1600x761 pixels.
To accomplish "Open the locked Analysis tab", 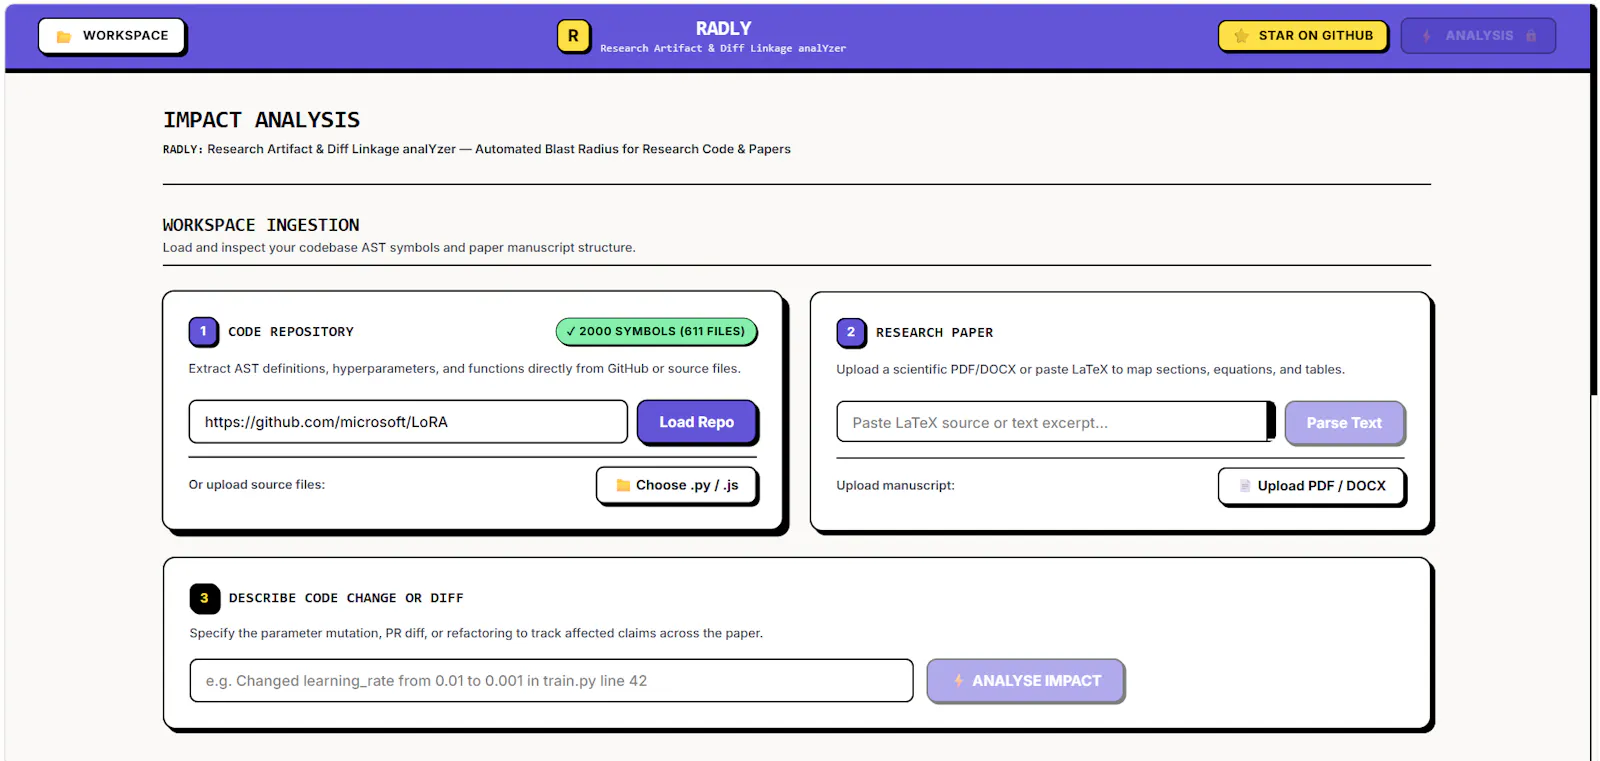I will point(1478,36).
